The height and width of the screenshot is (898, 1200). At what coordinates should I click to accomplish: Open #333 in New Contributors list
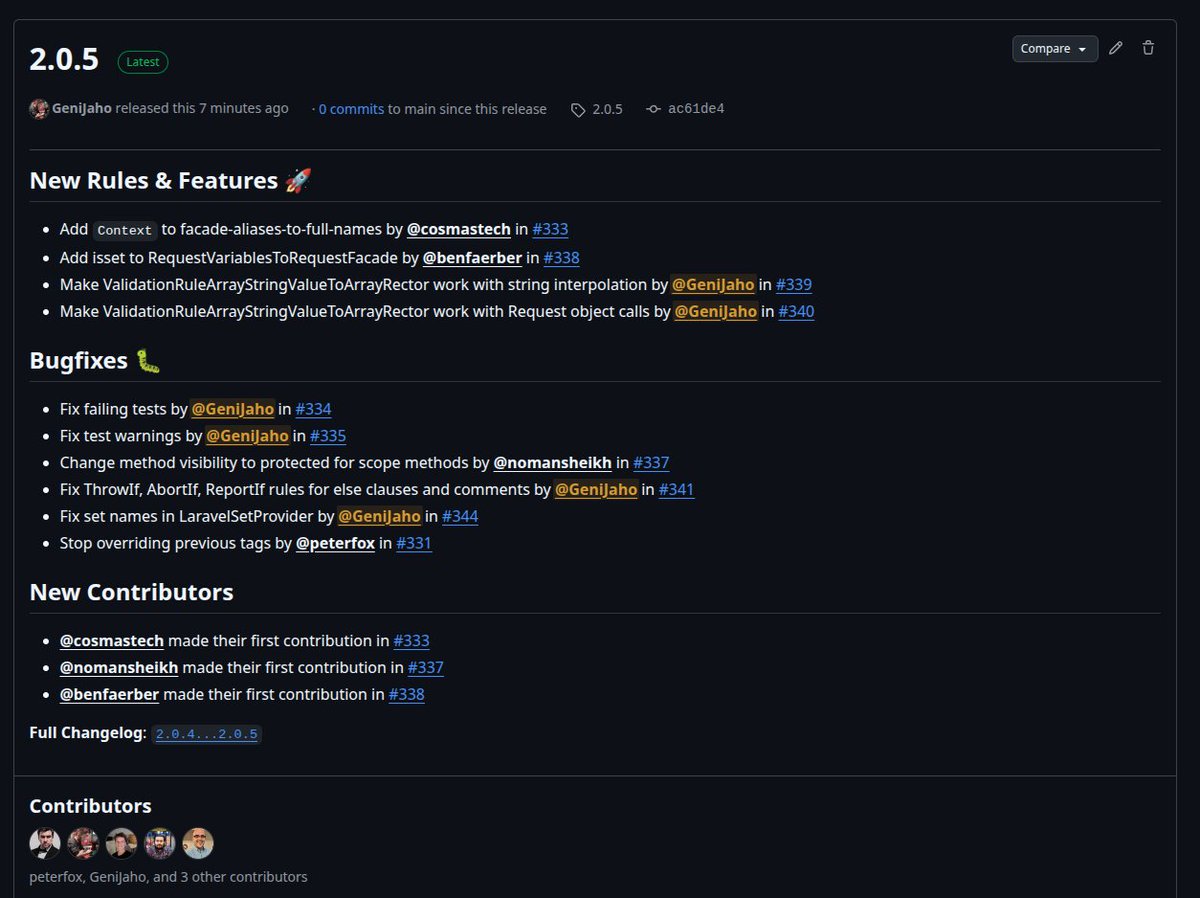click(411, 640)
